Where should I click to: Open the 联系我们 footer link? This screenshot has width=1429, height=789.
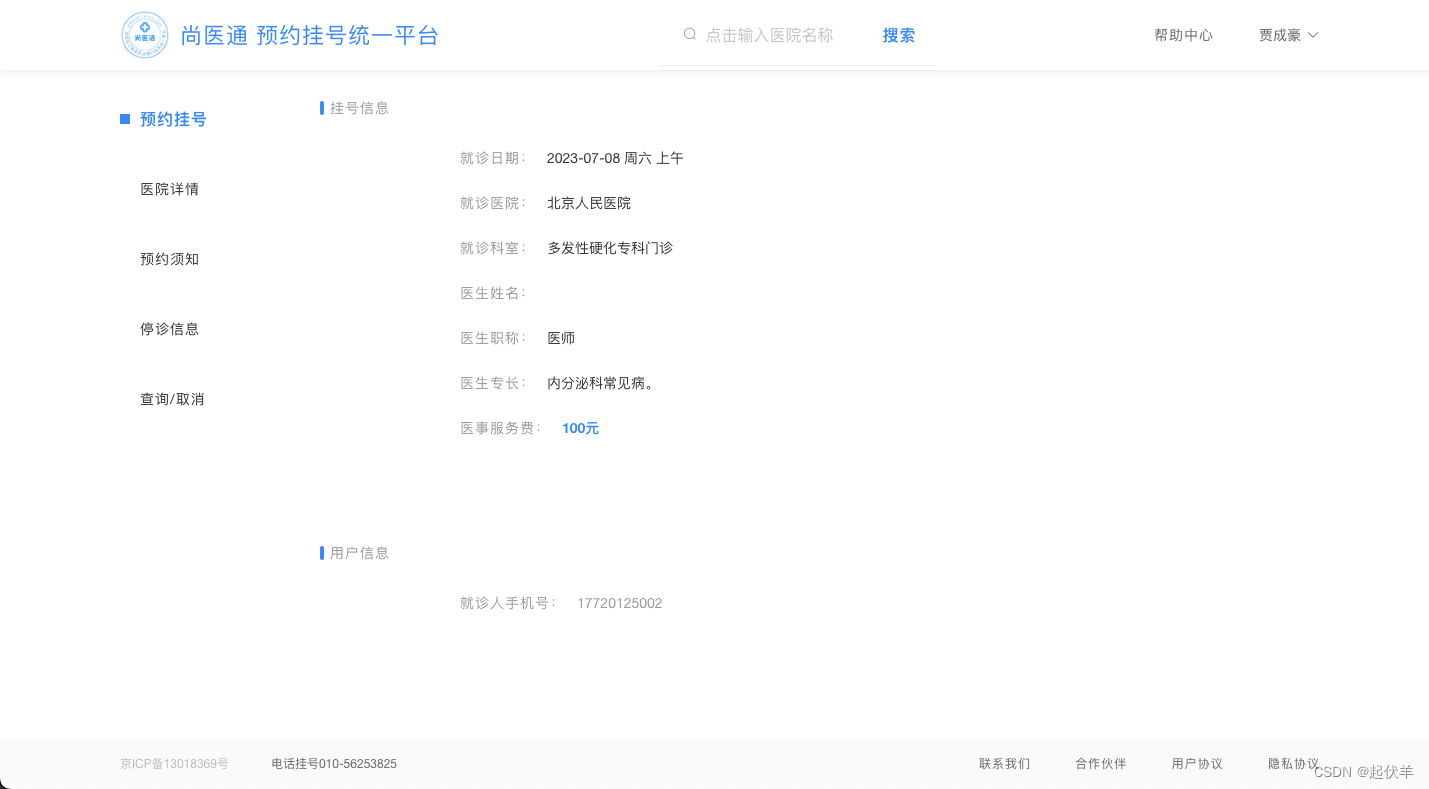click(x=1004, y=764)
